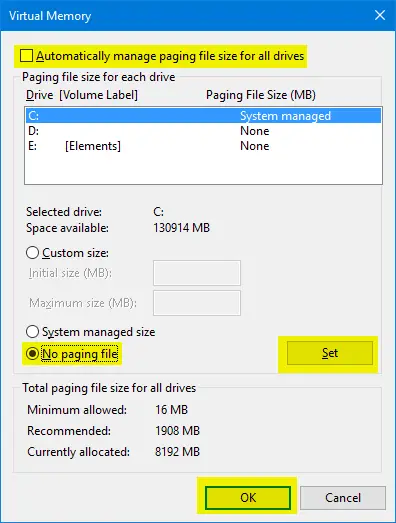
Task: Click the Paging File Size (MB) column header
Action: coord(261,95)
